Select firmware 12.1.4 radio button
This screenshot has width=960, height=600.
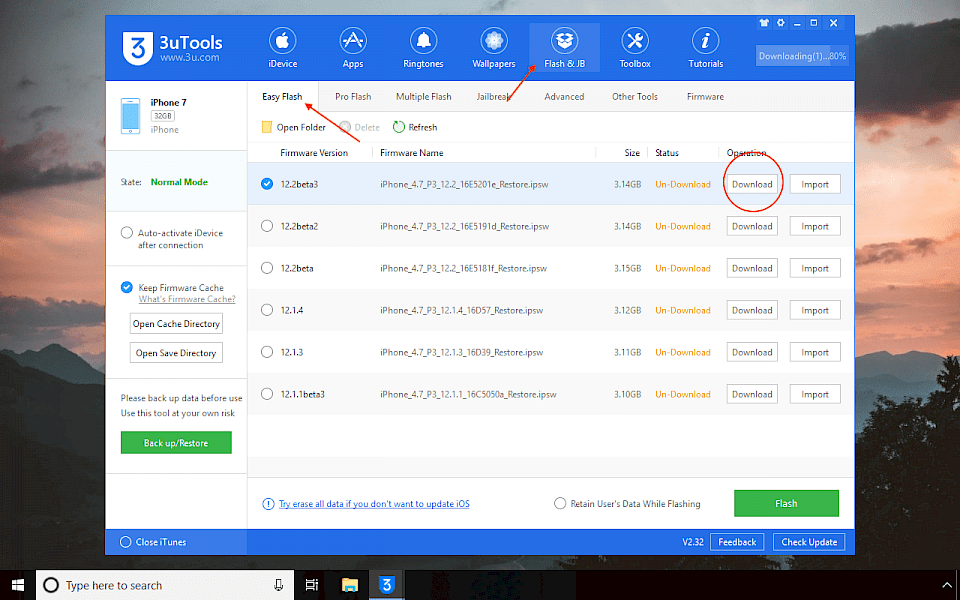[267, 310]
